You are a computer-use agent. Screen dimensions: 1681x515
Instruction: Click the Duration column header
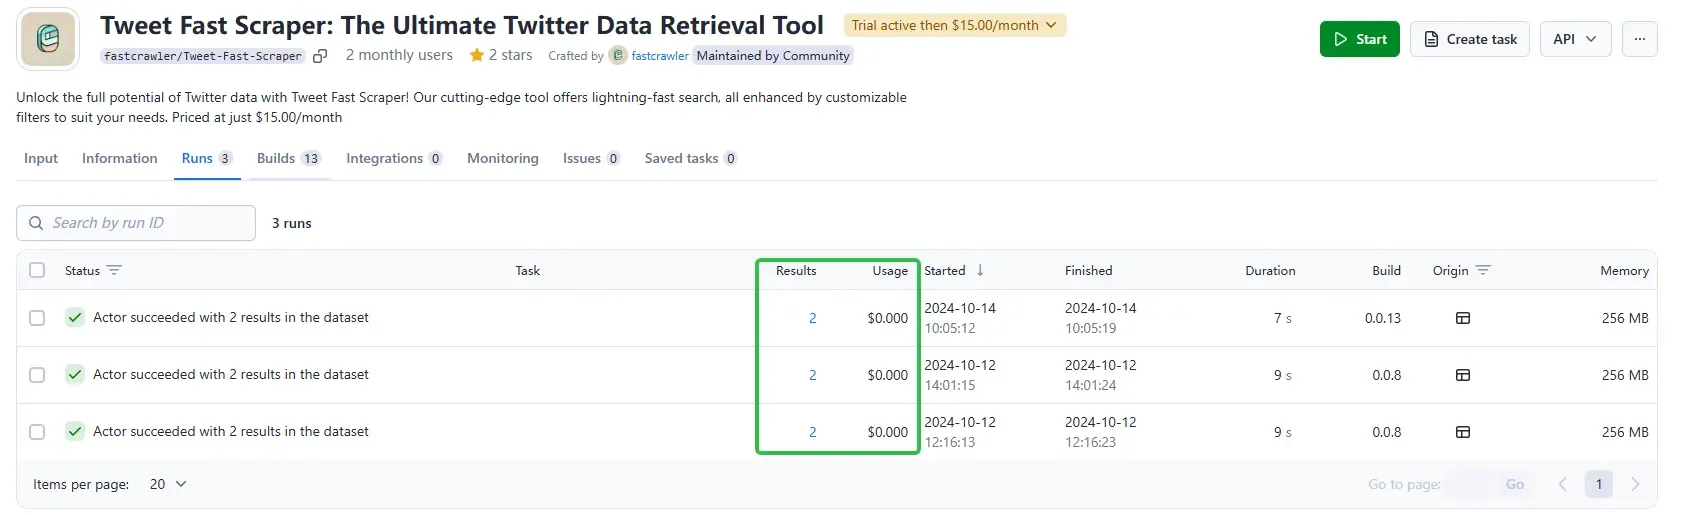click(1270, 270)
